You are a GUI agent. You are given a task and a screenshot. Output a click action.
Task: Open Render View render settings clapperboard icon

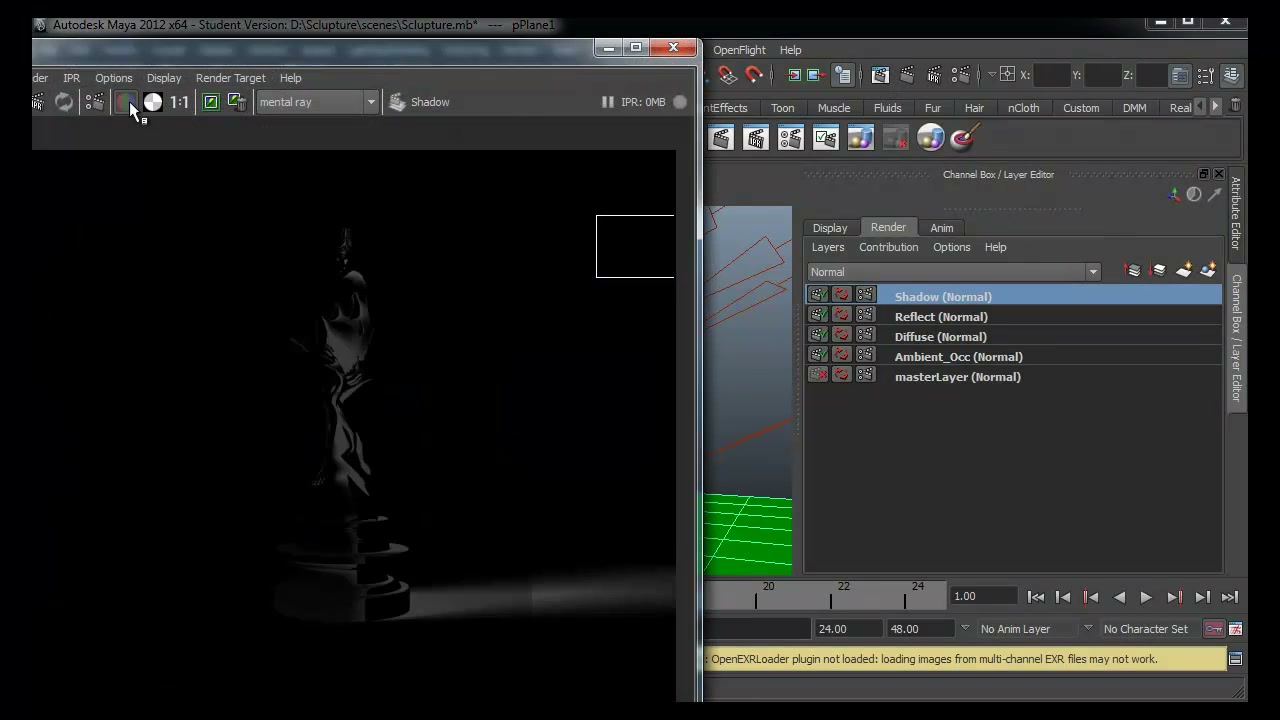tap(95, 102)
